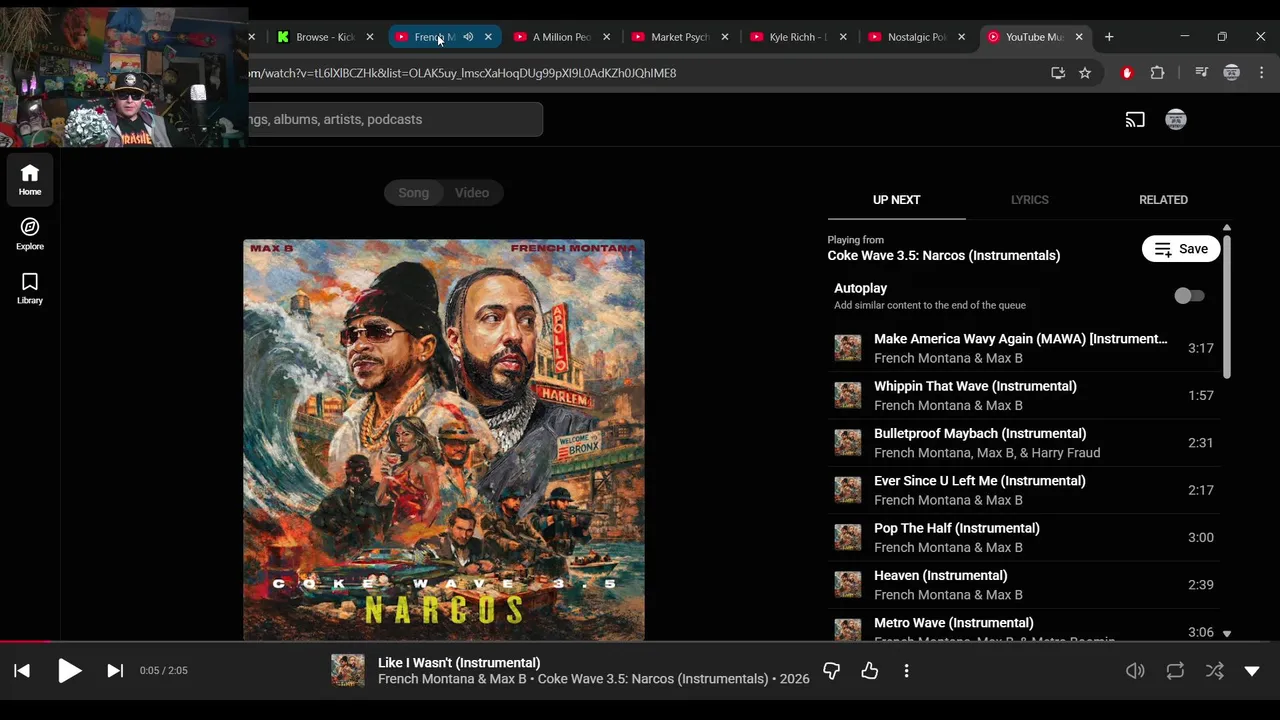Image resolution: width=1280 pixels, height=720 pixels.
Task: Click thumbnail of Whippin That Wave track
Action: [848, 395]
